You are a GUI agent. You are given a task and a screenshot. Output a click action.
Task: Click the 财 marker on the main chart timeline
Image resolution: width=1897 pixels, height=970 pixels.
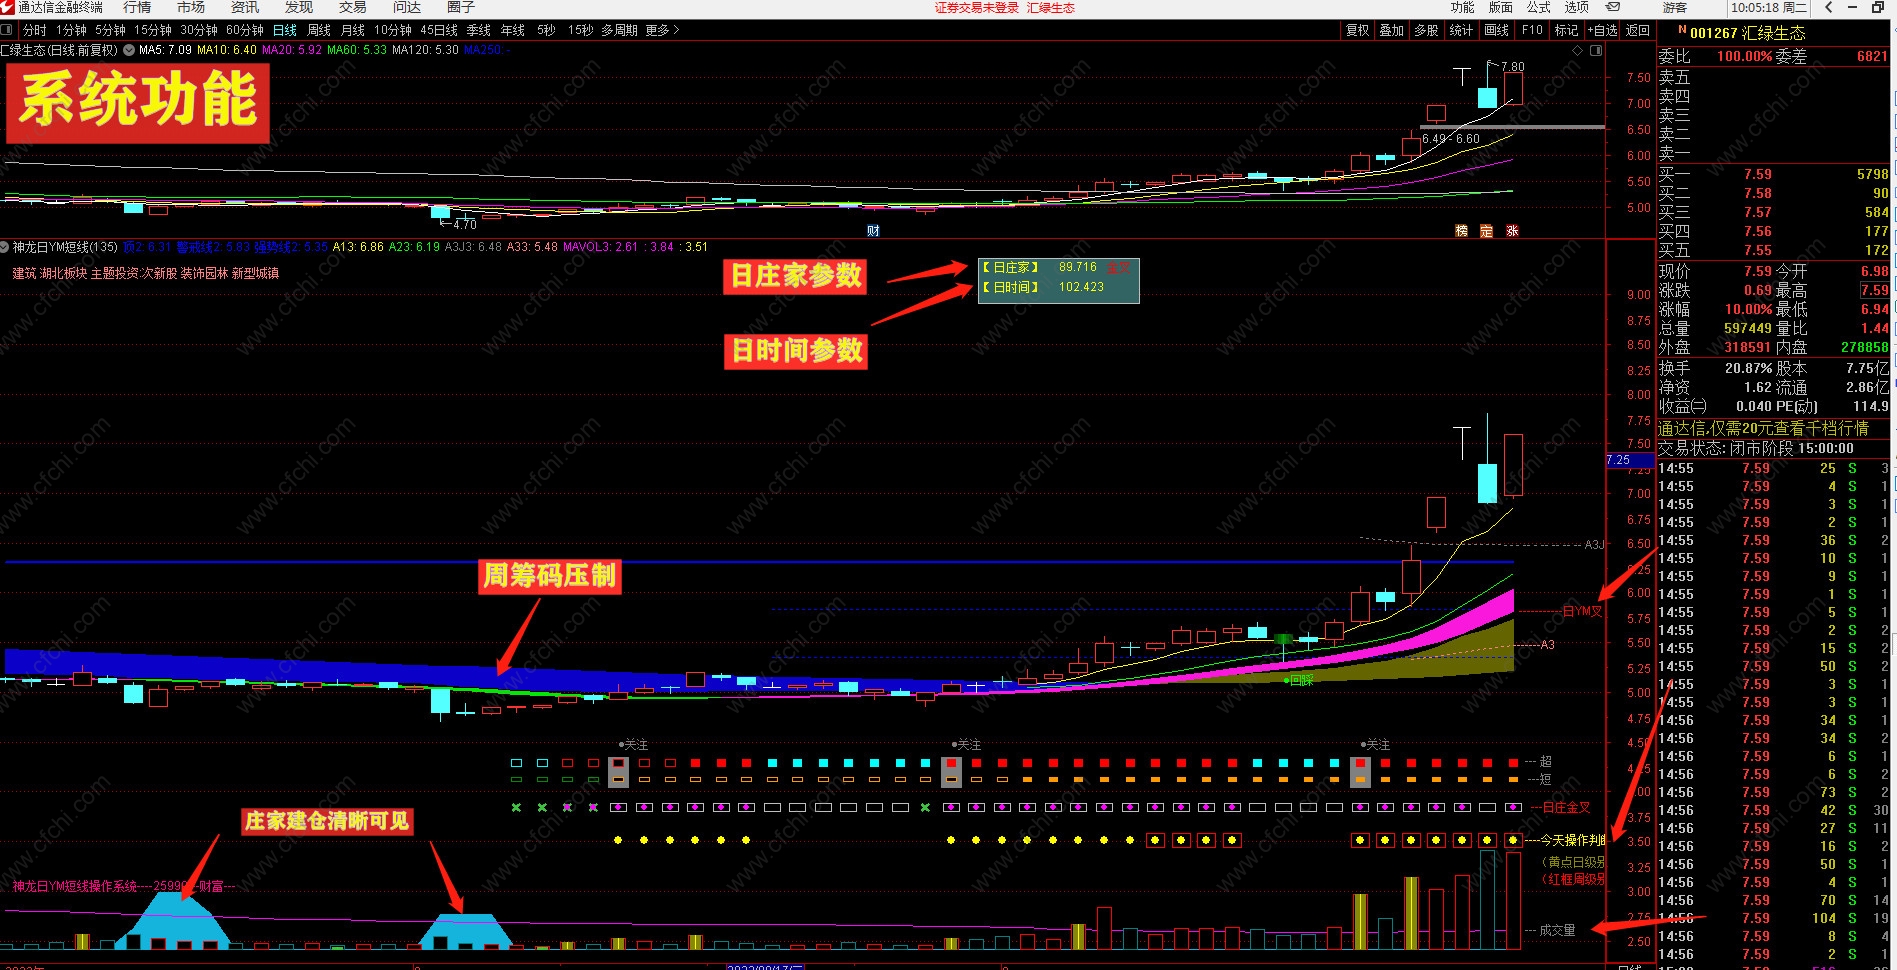point(873,231)
